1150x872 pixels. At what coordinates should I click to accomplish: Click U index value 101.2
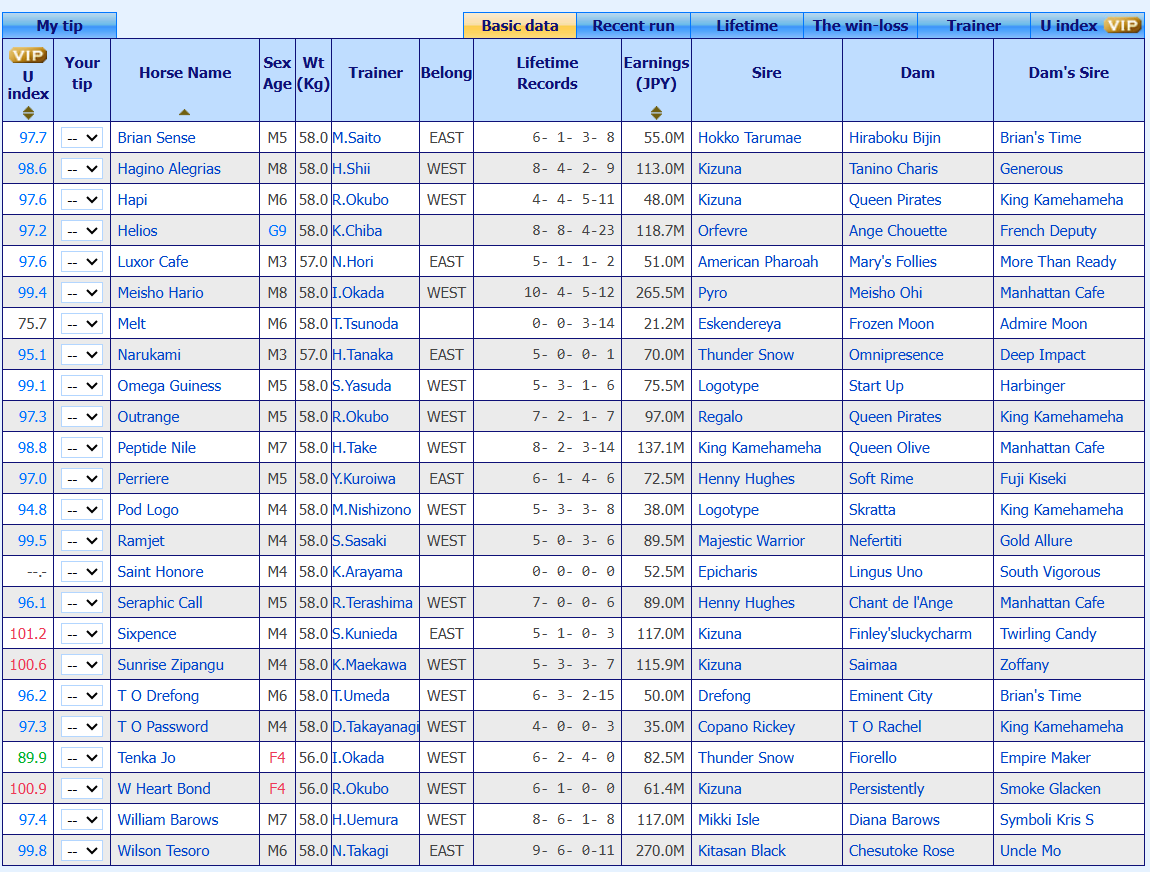(x=28, y=634)
